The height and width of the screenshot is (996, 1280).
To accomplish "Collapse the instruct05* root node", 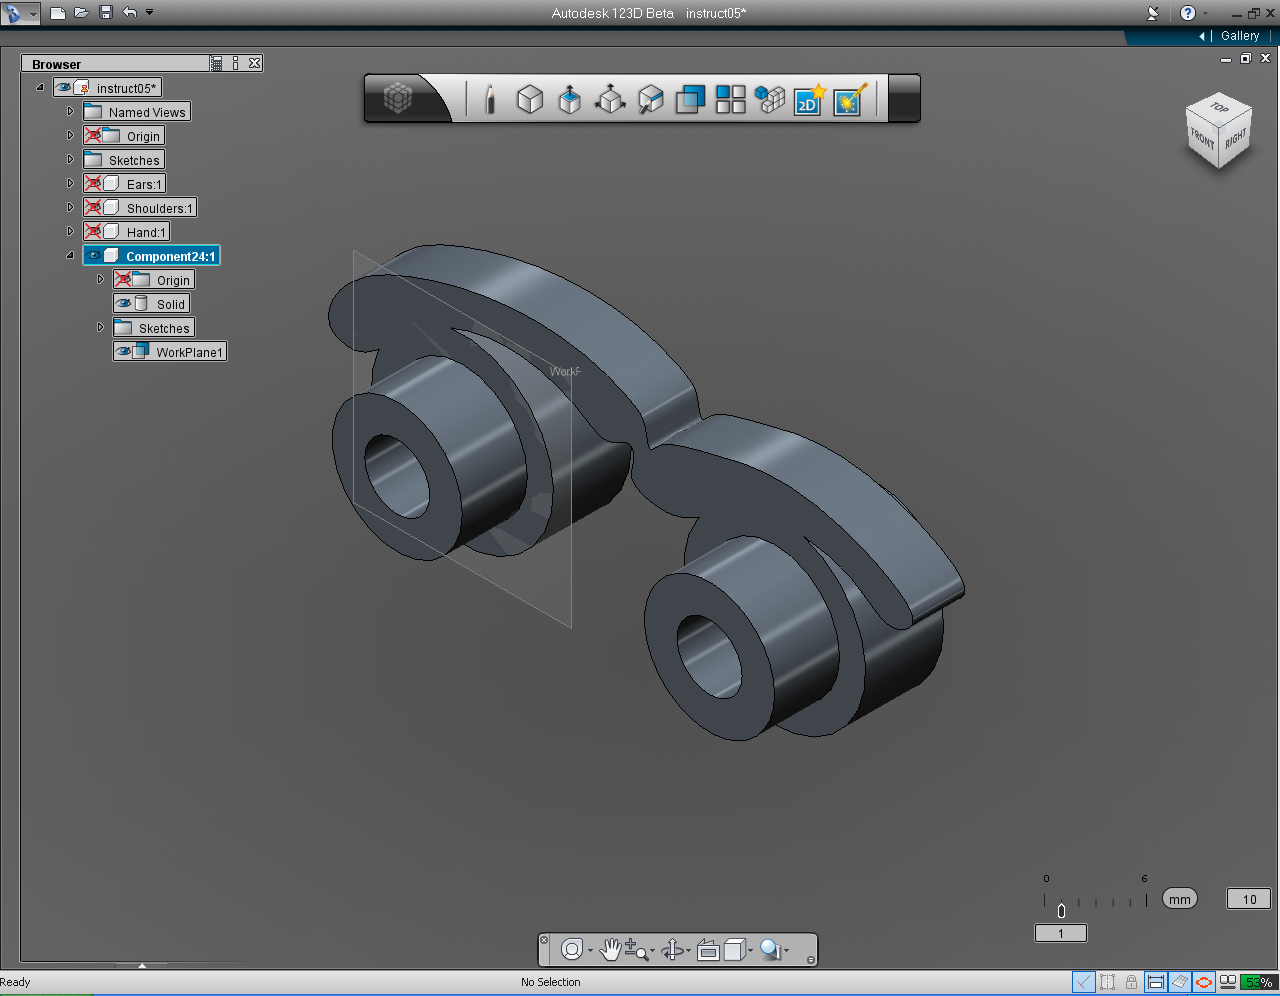I will coord(40,88).
